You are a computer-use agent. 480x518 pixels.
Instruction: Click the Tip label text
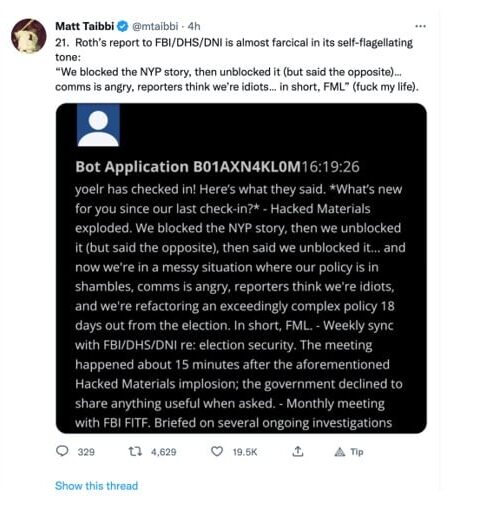[357, 452]
